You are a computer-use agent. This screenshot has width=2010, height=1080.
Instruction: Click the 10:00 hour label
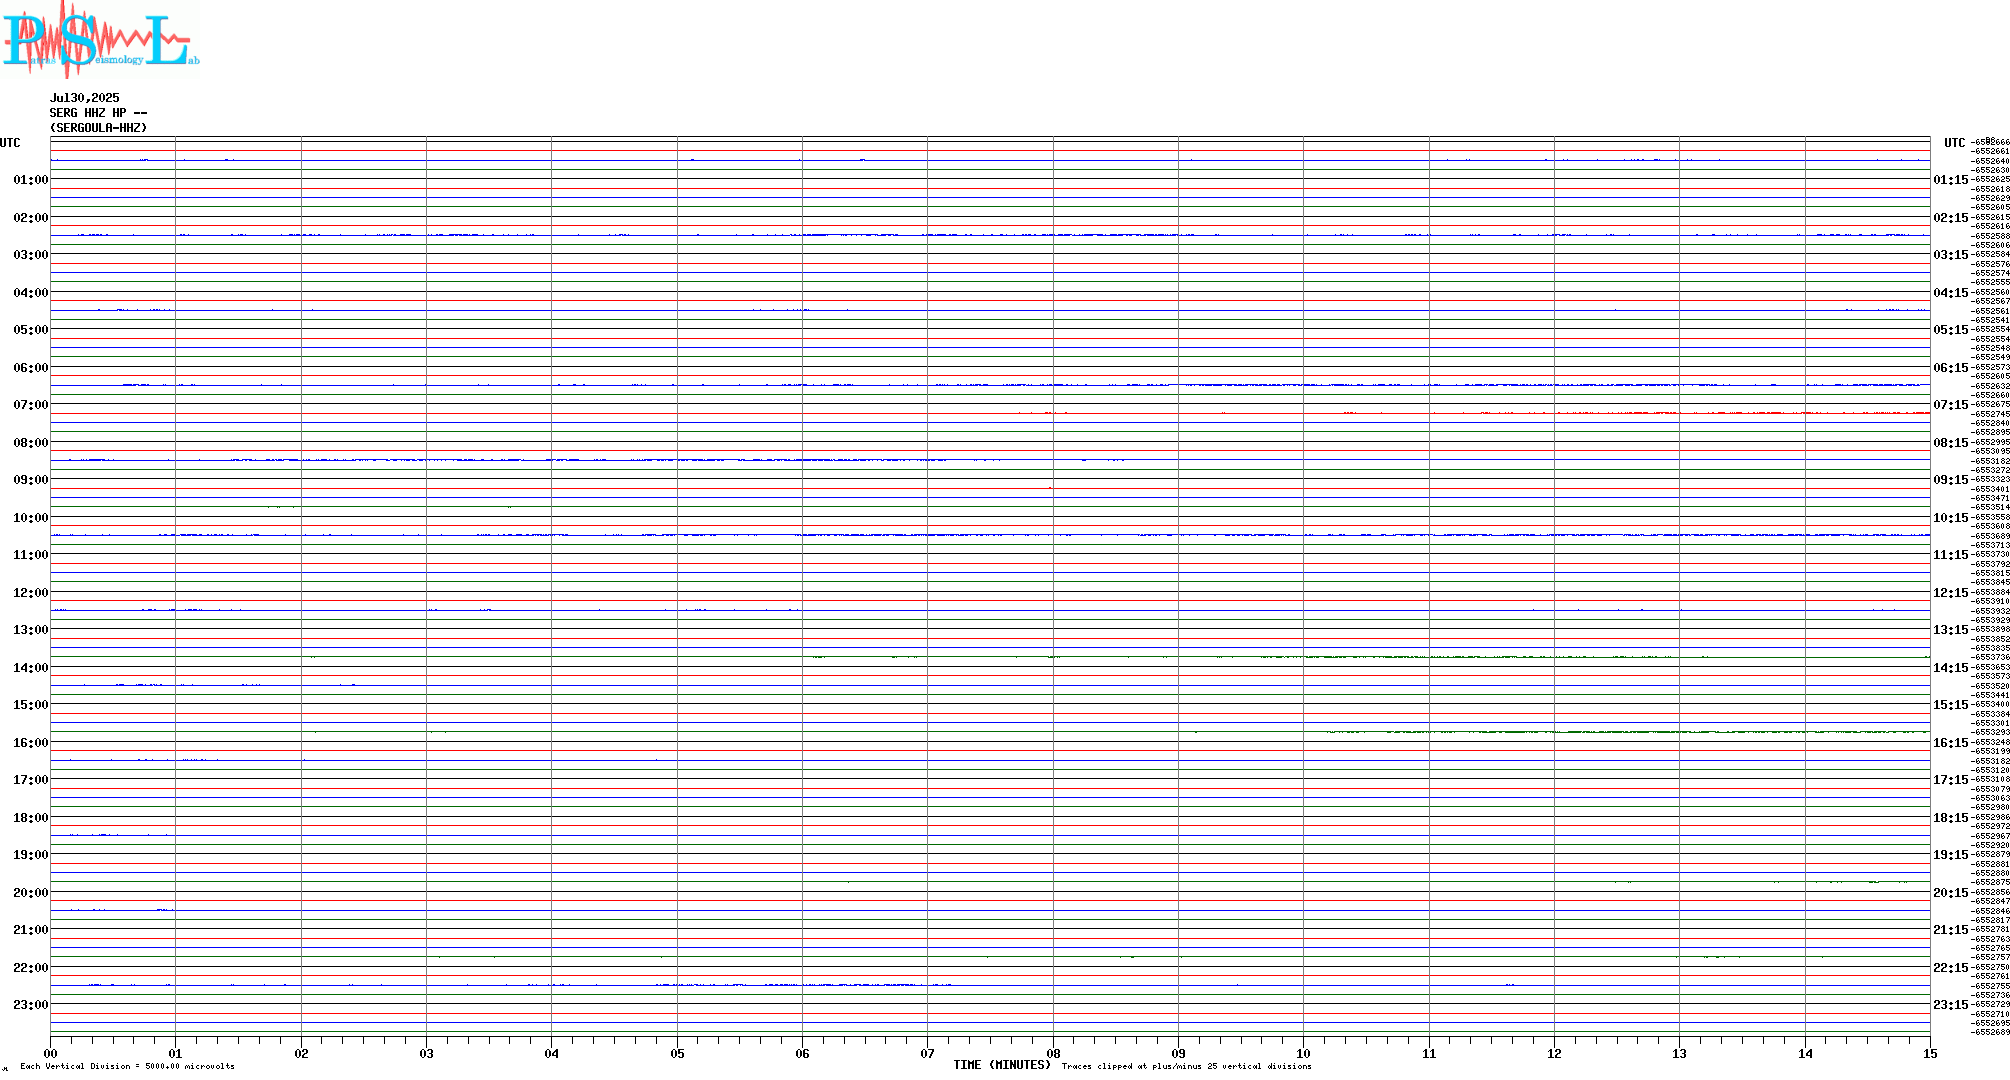point(31,518)
